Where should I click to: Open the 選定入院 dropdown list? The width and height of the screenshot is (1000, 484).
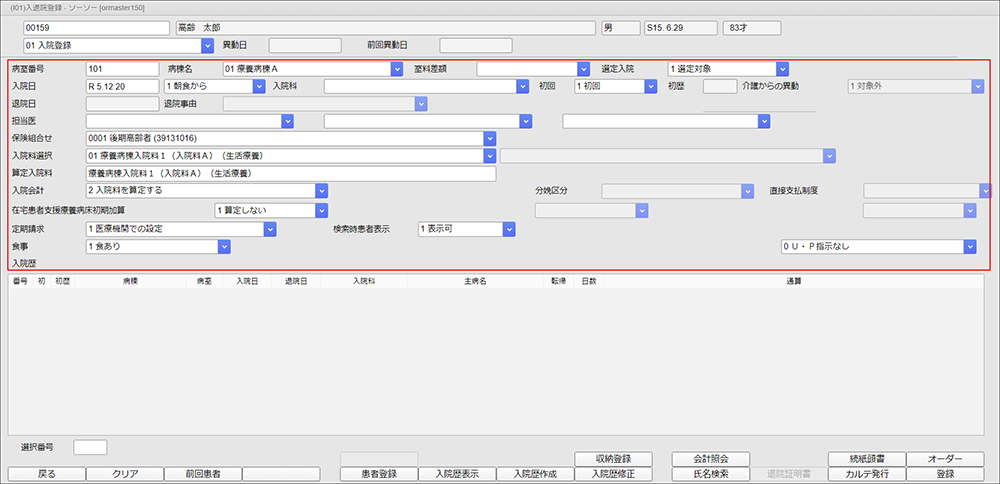click(x=782, y=69)
